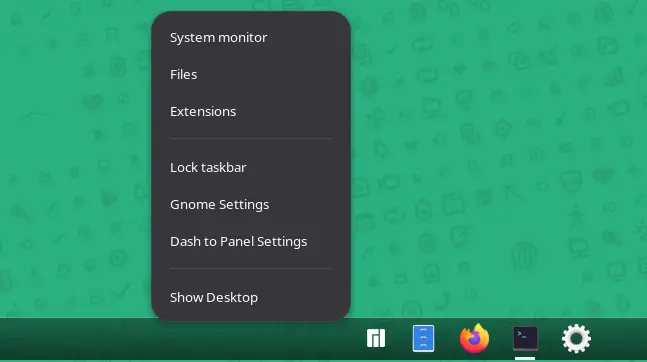This screenshot has width=647, height=362.
Task: Click the Firefox flame logo
Action: click(x=475, y=338)
